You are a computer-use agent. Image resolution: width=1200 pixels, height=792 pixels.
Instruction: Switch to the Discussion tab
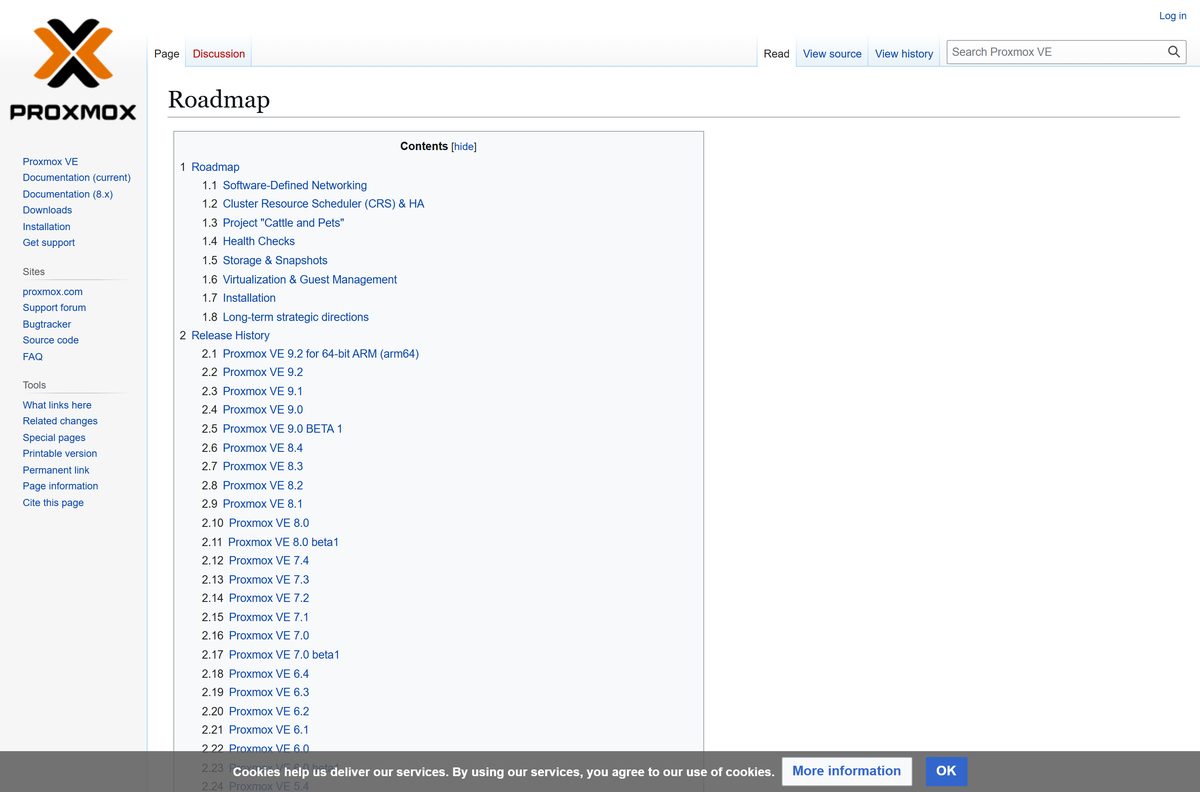click(x=219, y=54)
